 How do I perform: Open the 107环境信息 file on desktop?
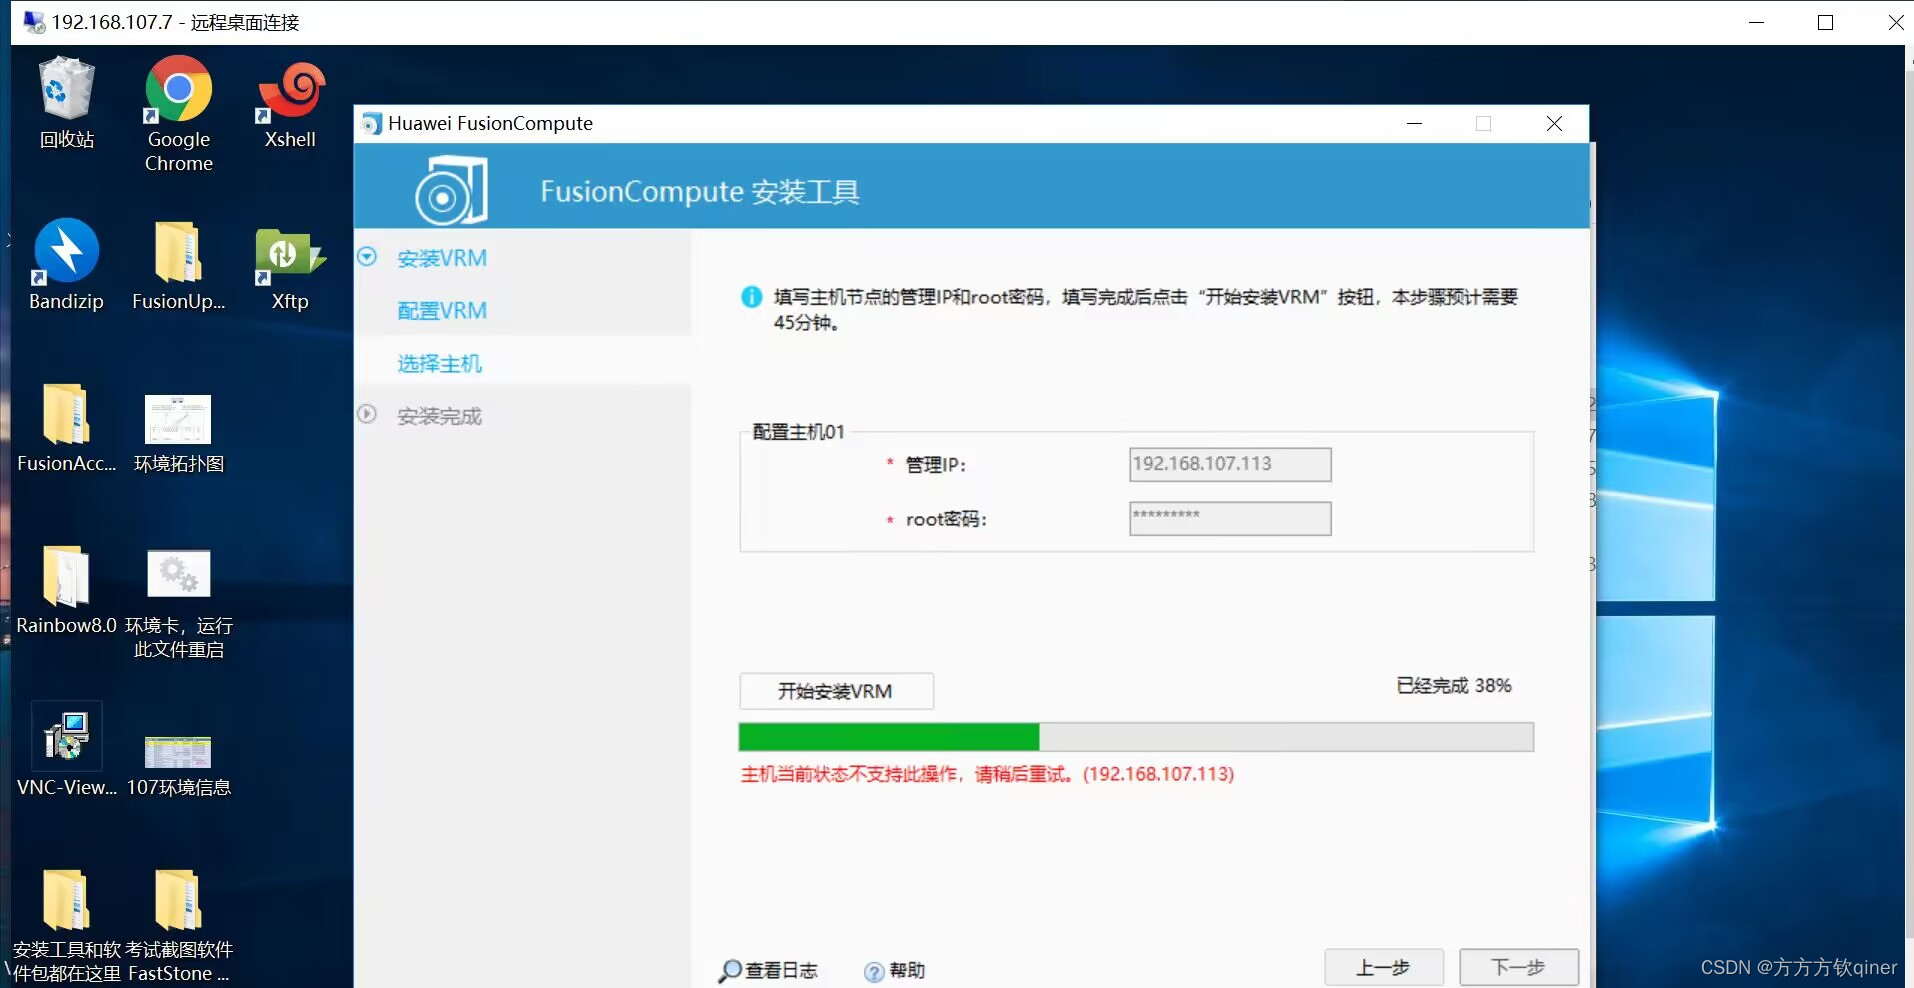point(179,765)
